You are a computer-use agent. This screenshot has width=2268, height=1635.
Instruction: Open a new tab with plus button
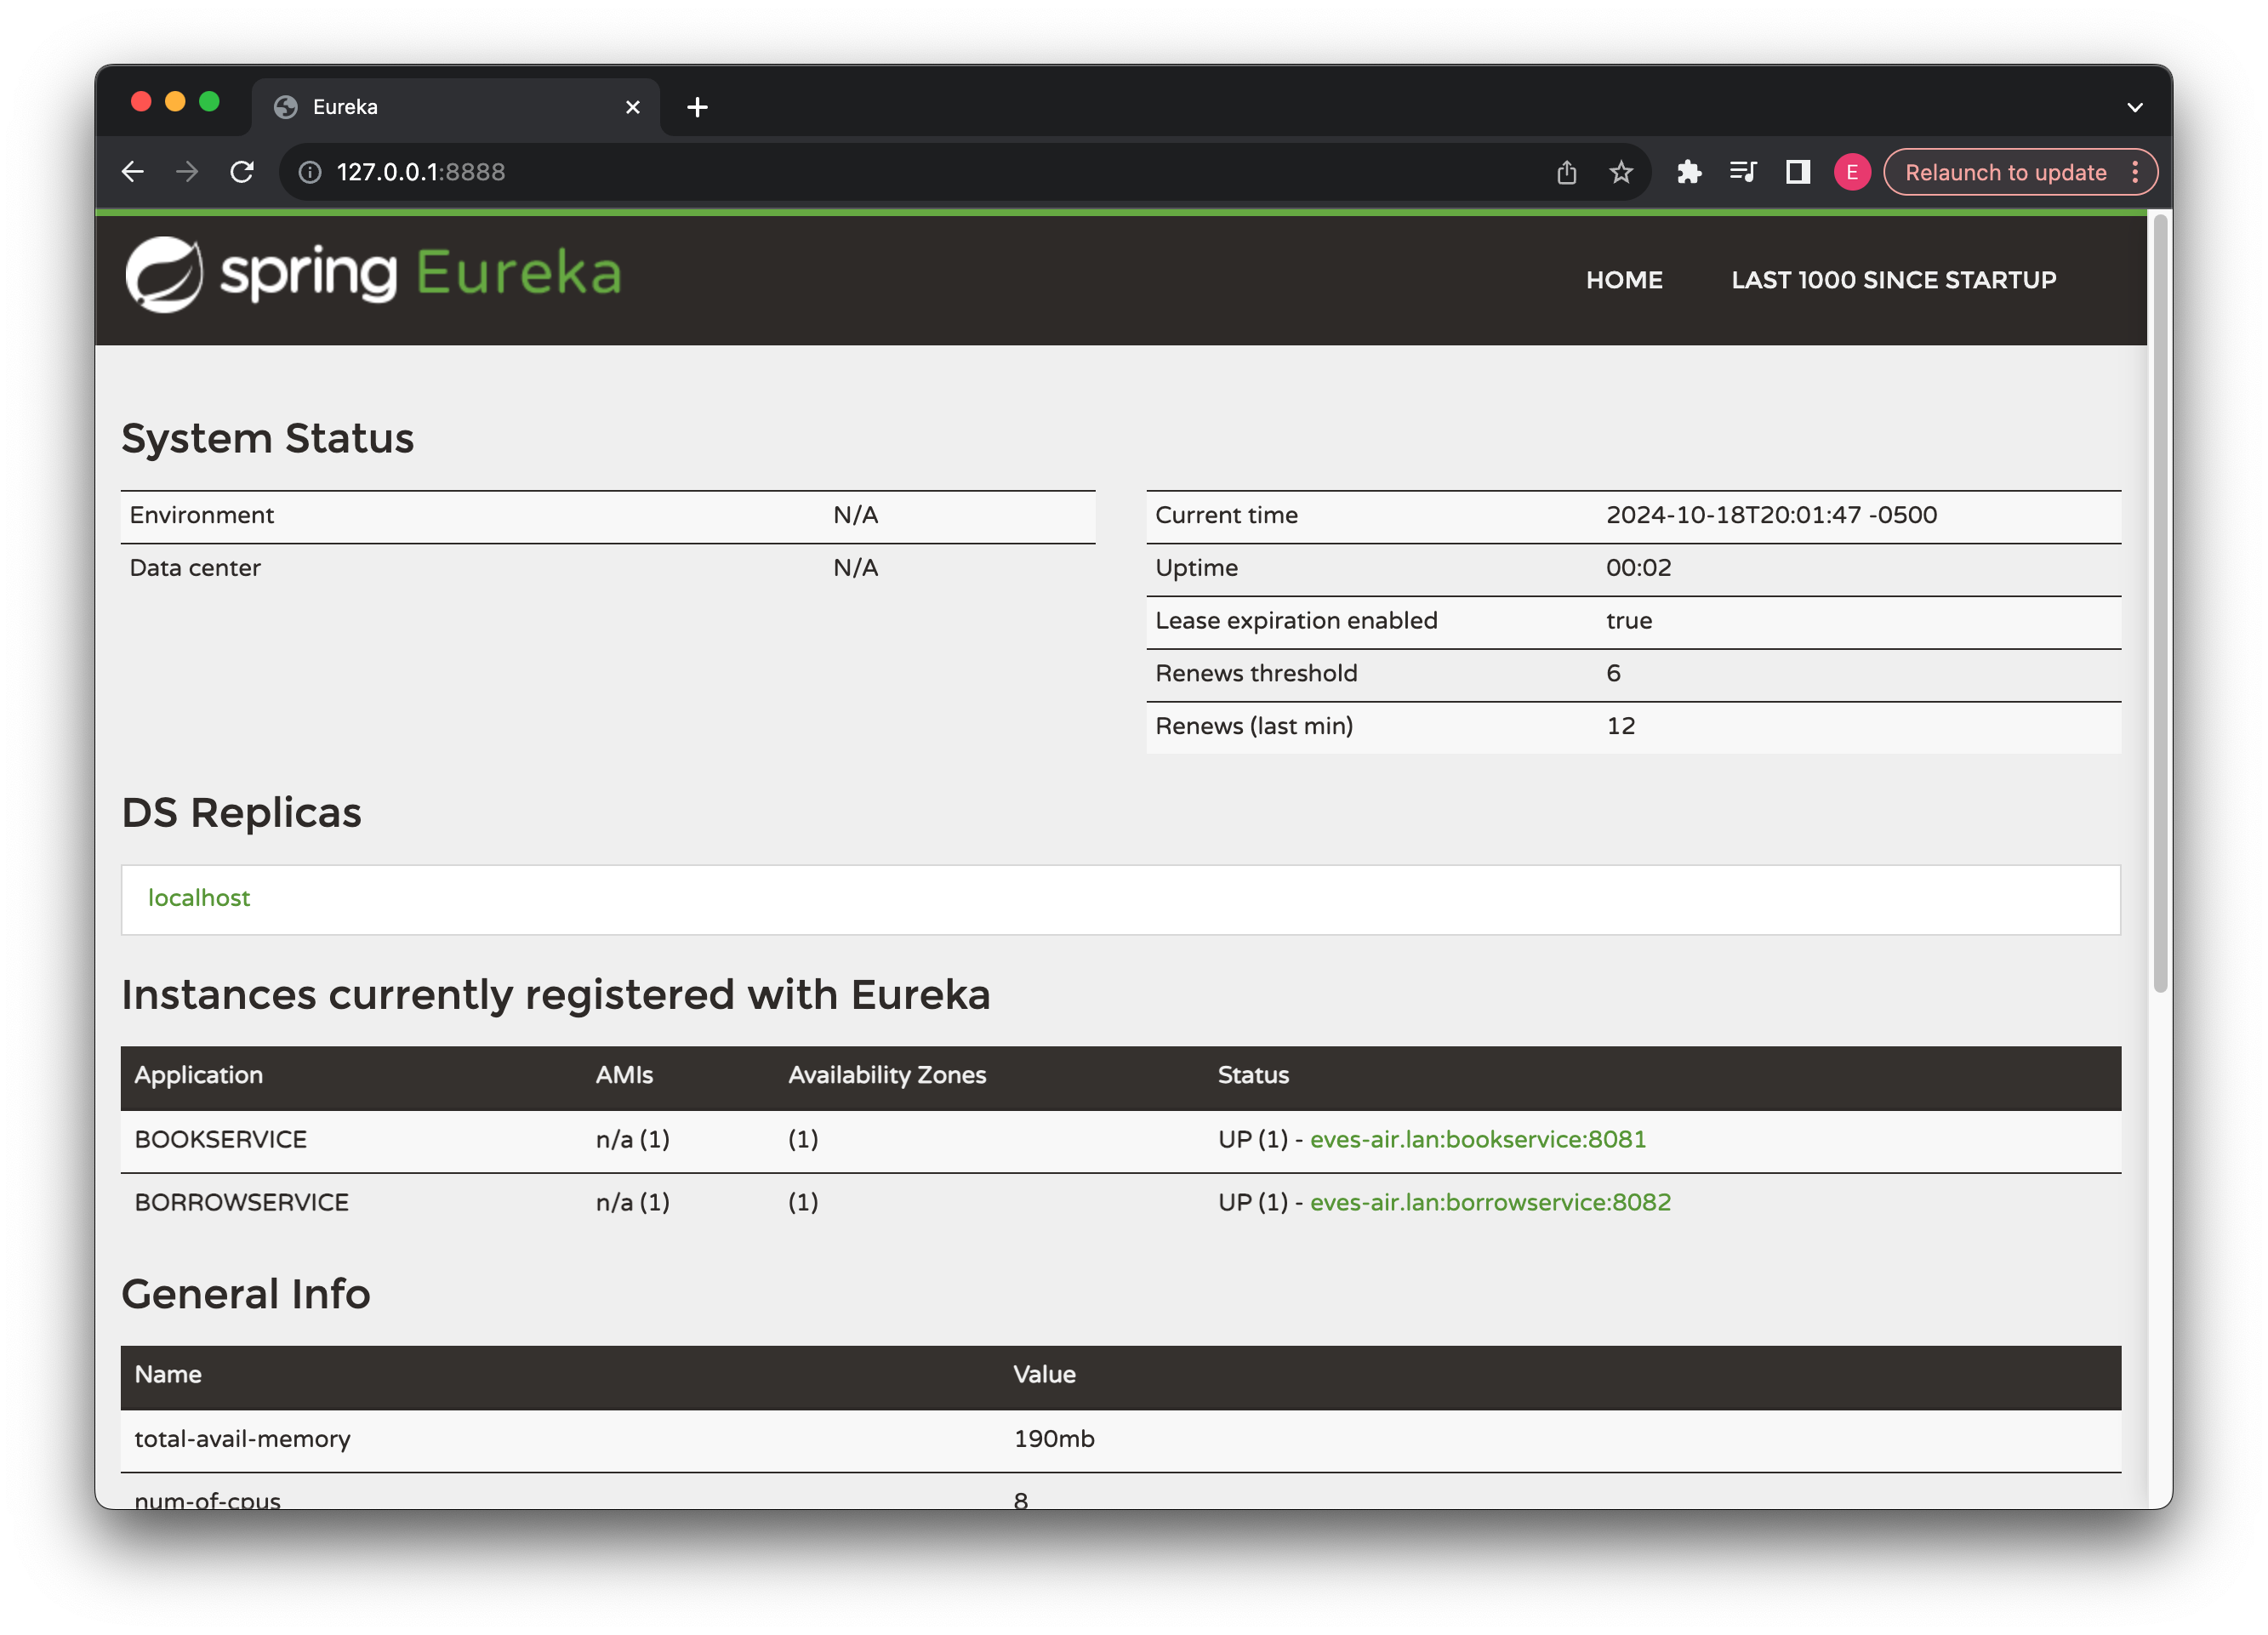click(x=698, y=107)
